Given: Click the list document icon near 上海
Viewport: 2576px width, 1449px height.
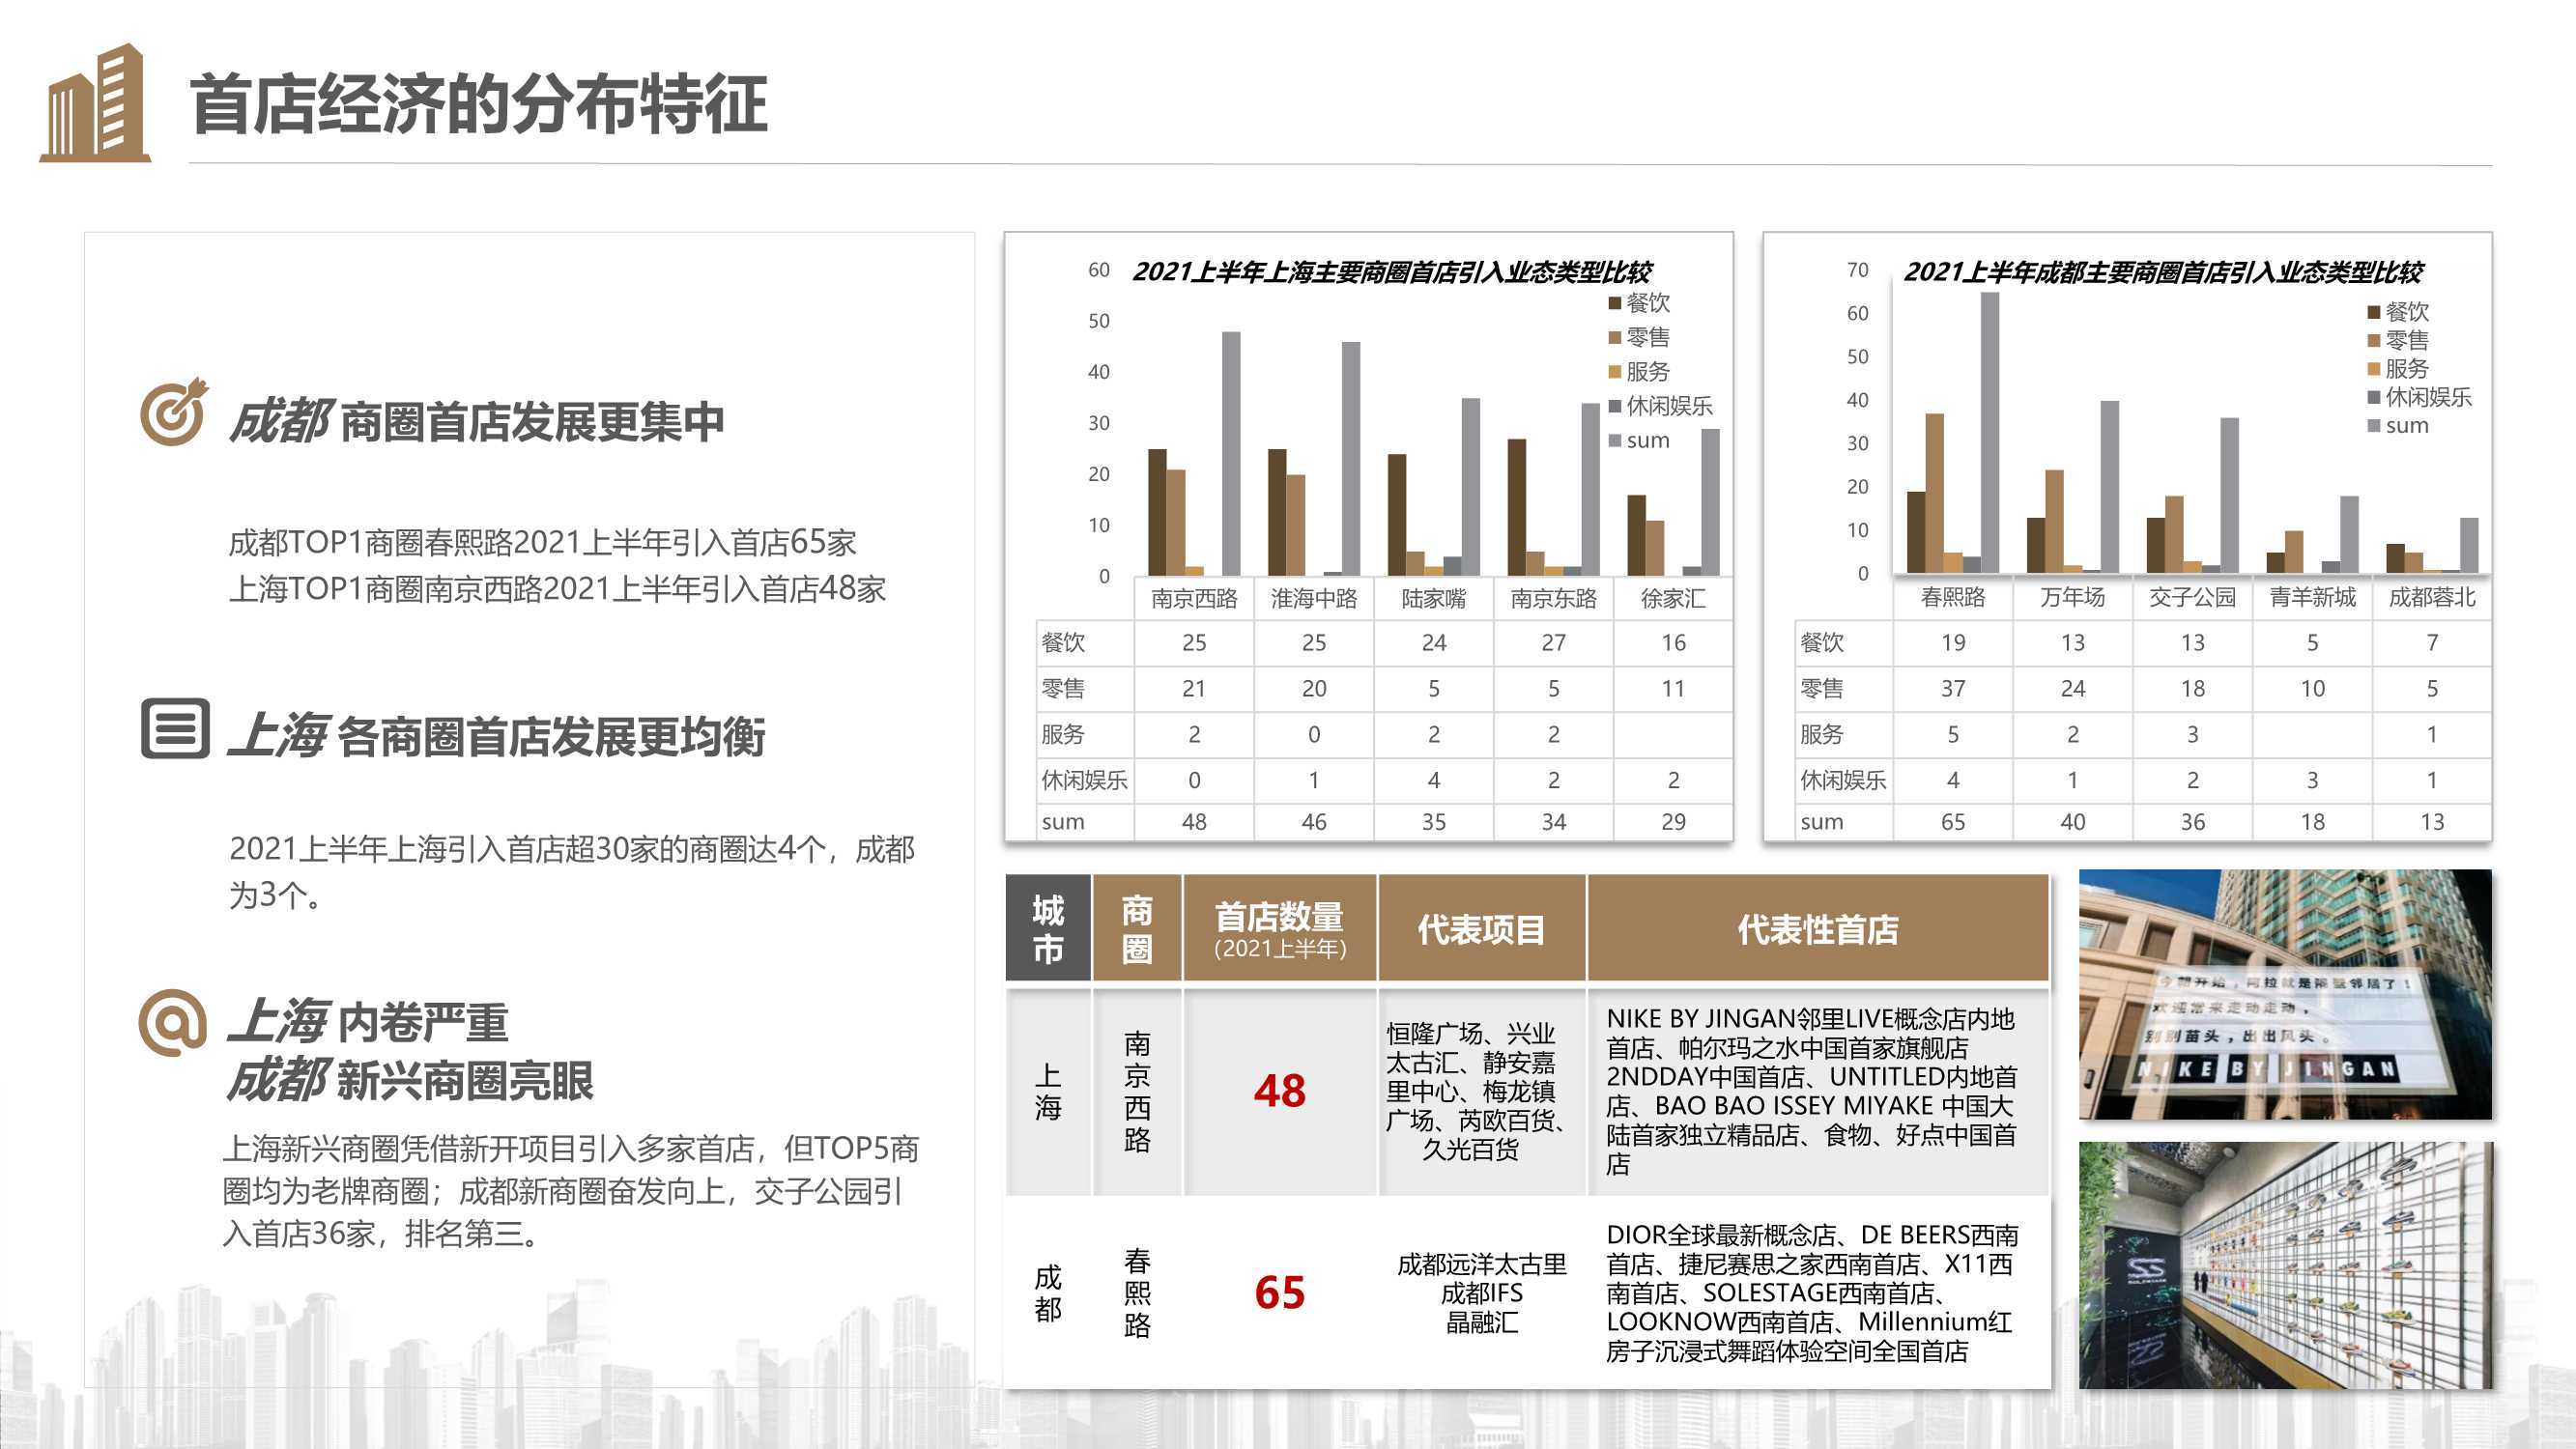Looking at the screenshot, I should coord(175,728).
